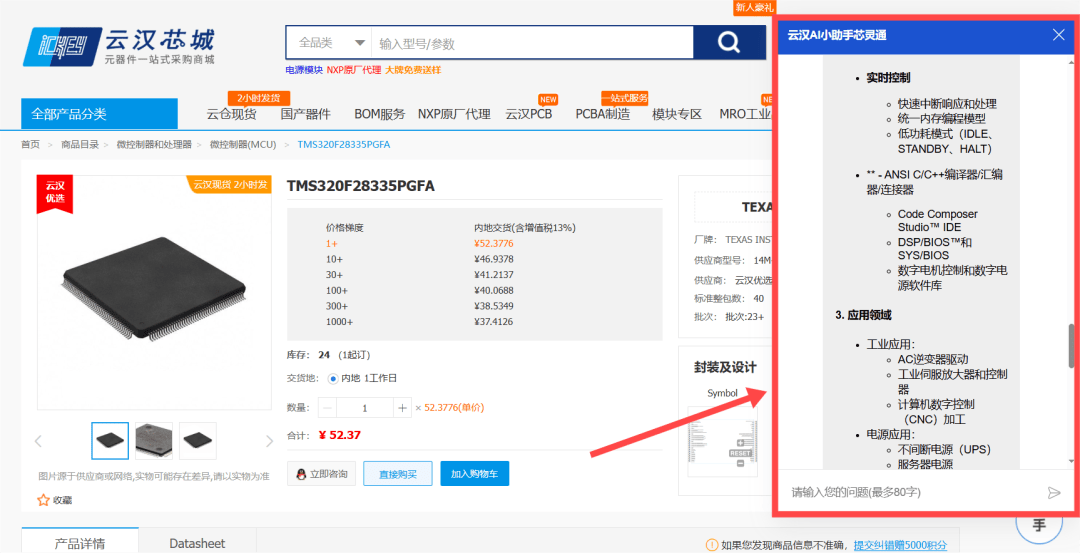Close the 云汉AI小助手芯灵通 panel
The height and width of the screenshot is (553, 1080).
[x=1059, y=35]
